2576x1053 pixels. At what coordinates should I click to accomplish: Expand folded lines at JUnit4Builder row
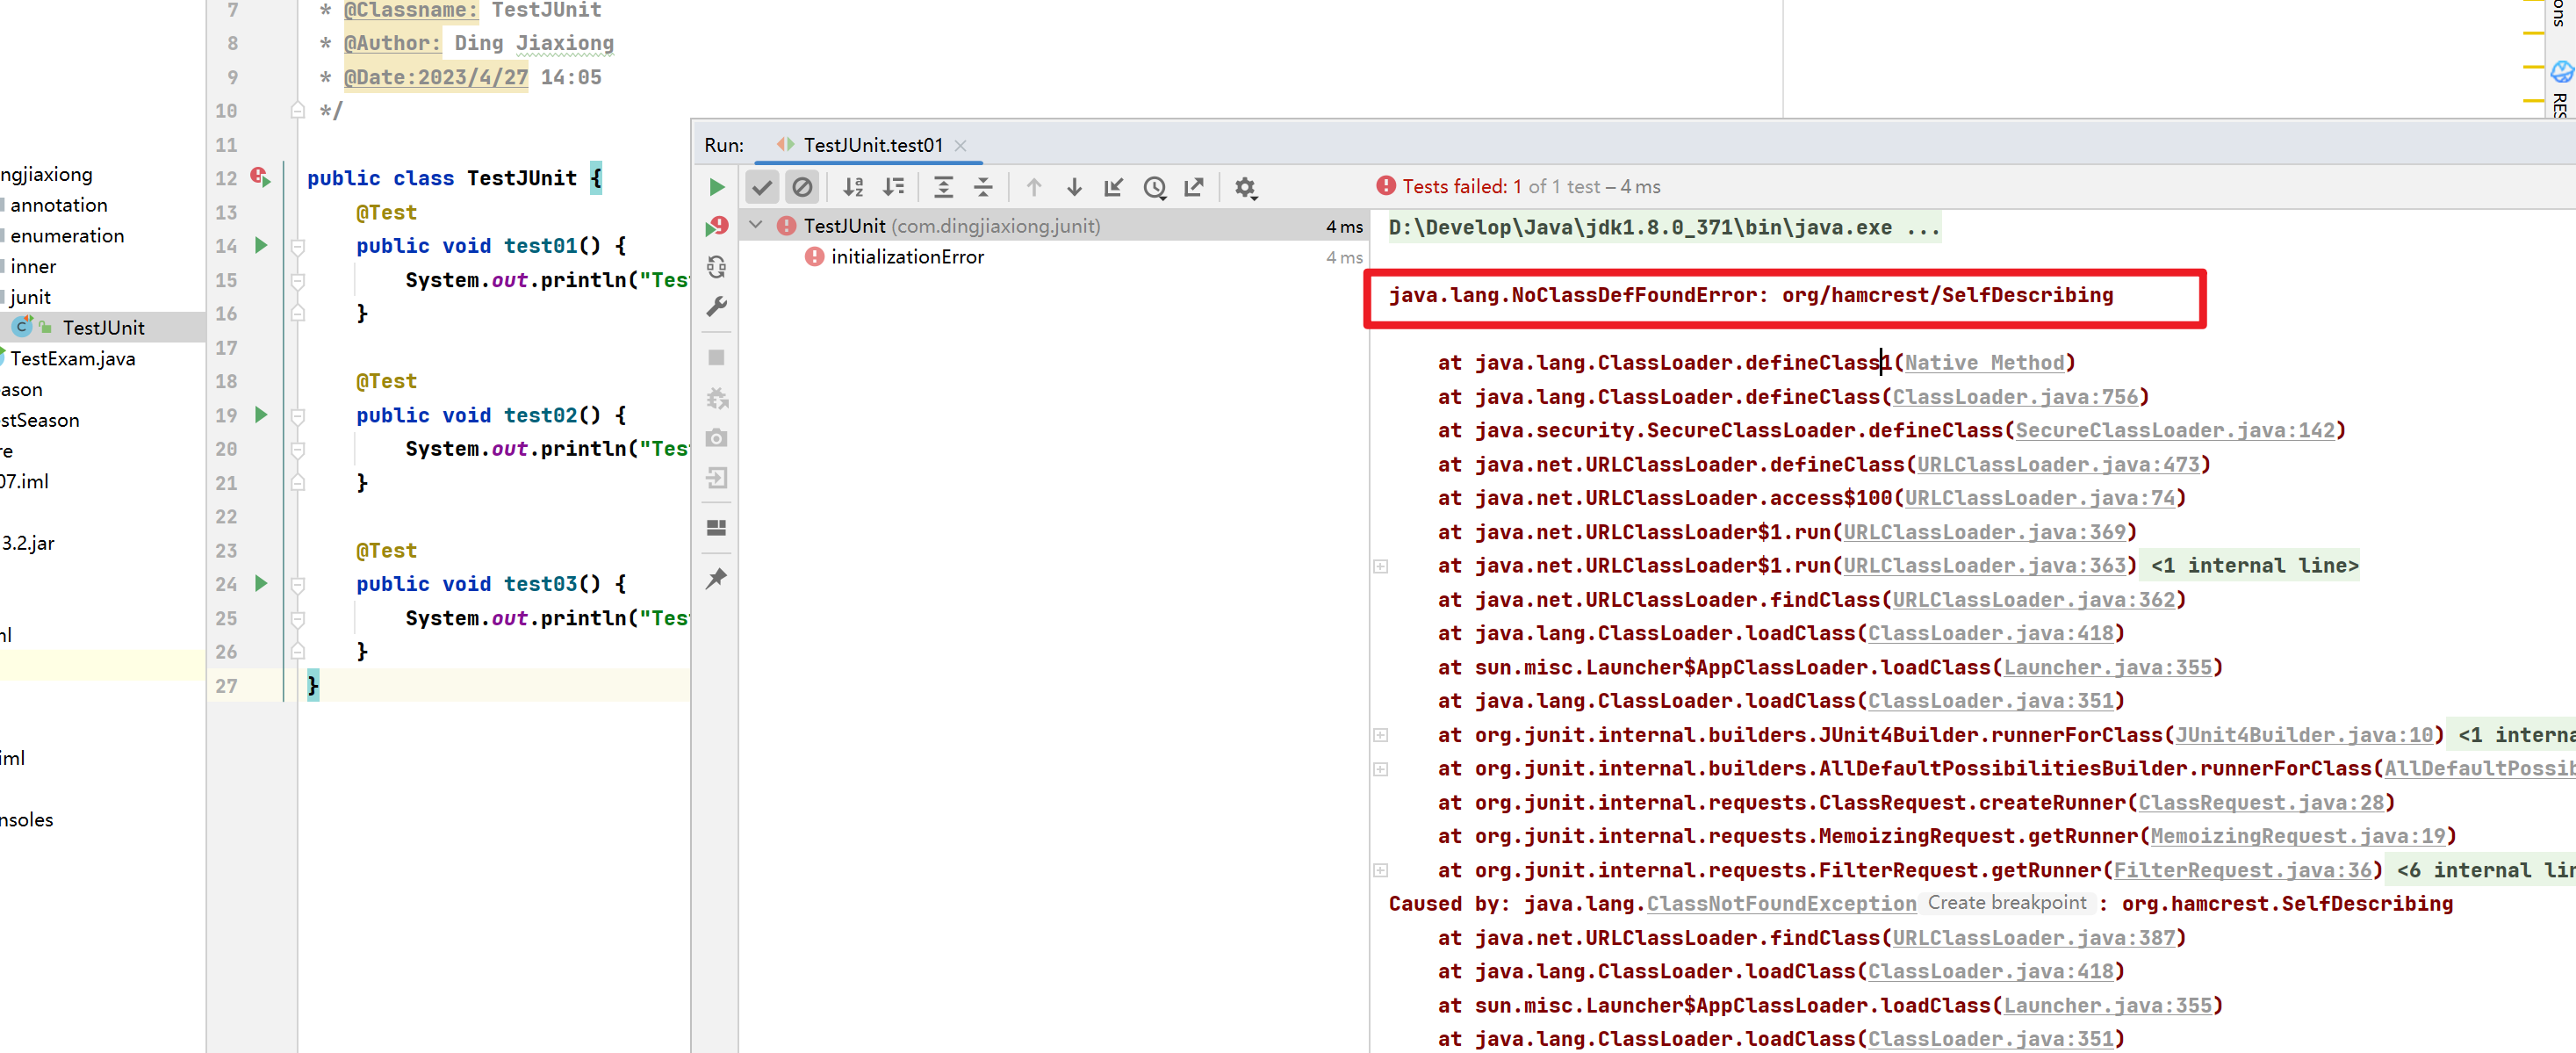[x=1380, y=735]
